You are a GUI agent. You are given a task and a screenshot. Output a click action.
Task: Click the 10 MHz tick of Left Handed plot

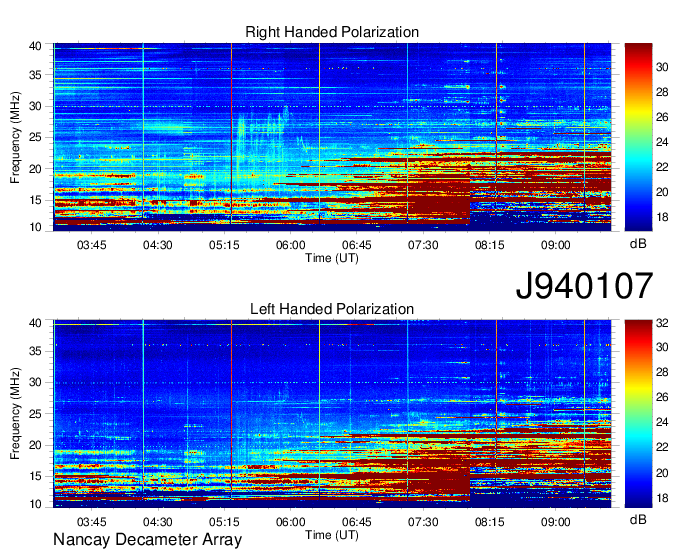coord(35,504)
